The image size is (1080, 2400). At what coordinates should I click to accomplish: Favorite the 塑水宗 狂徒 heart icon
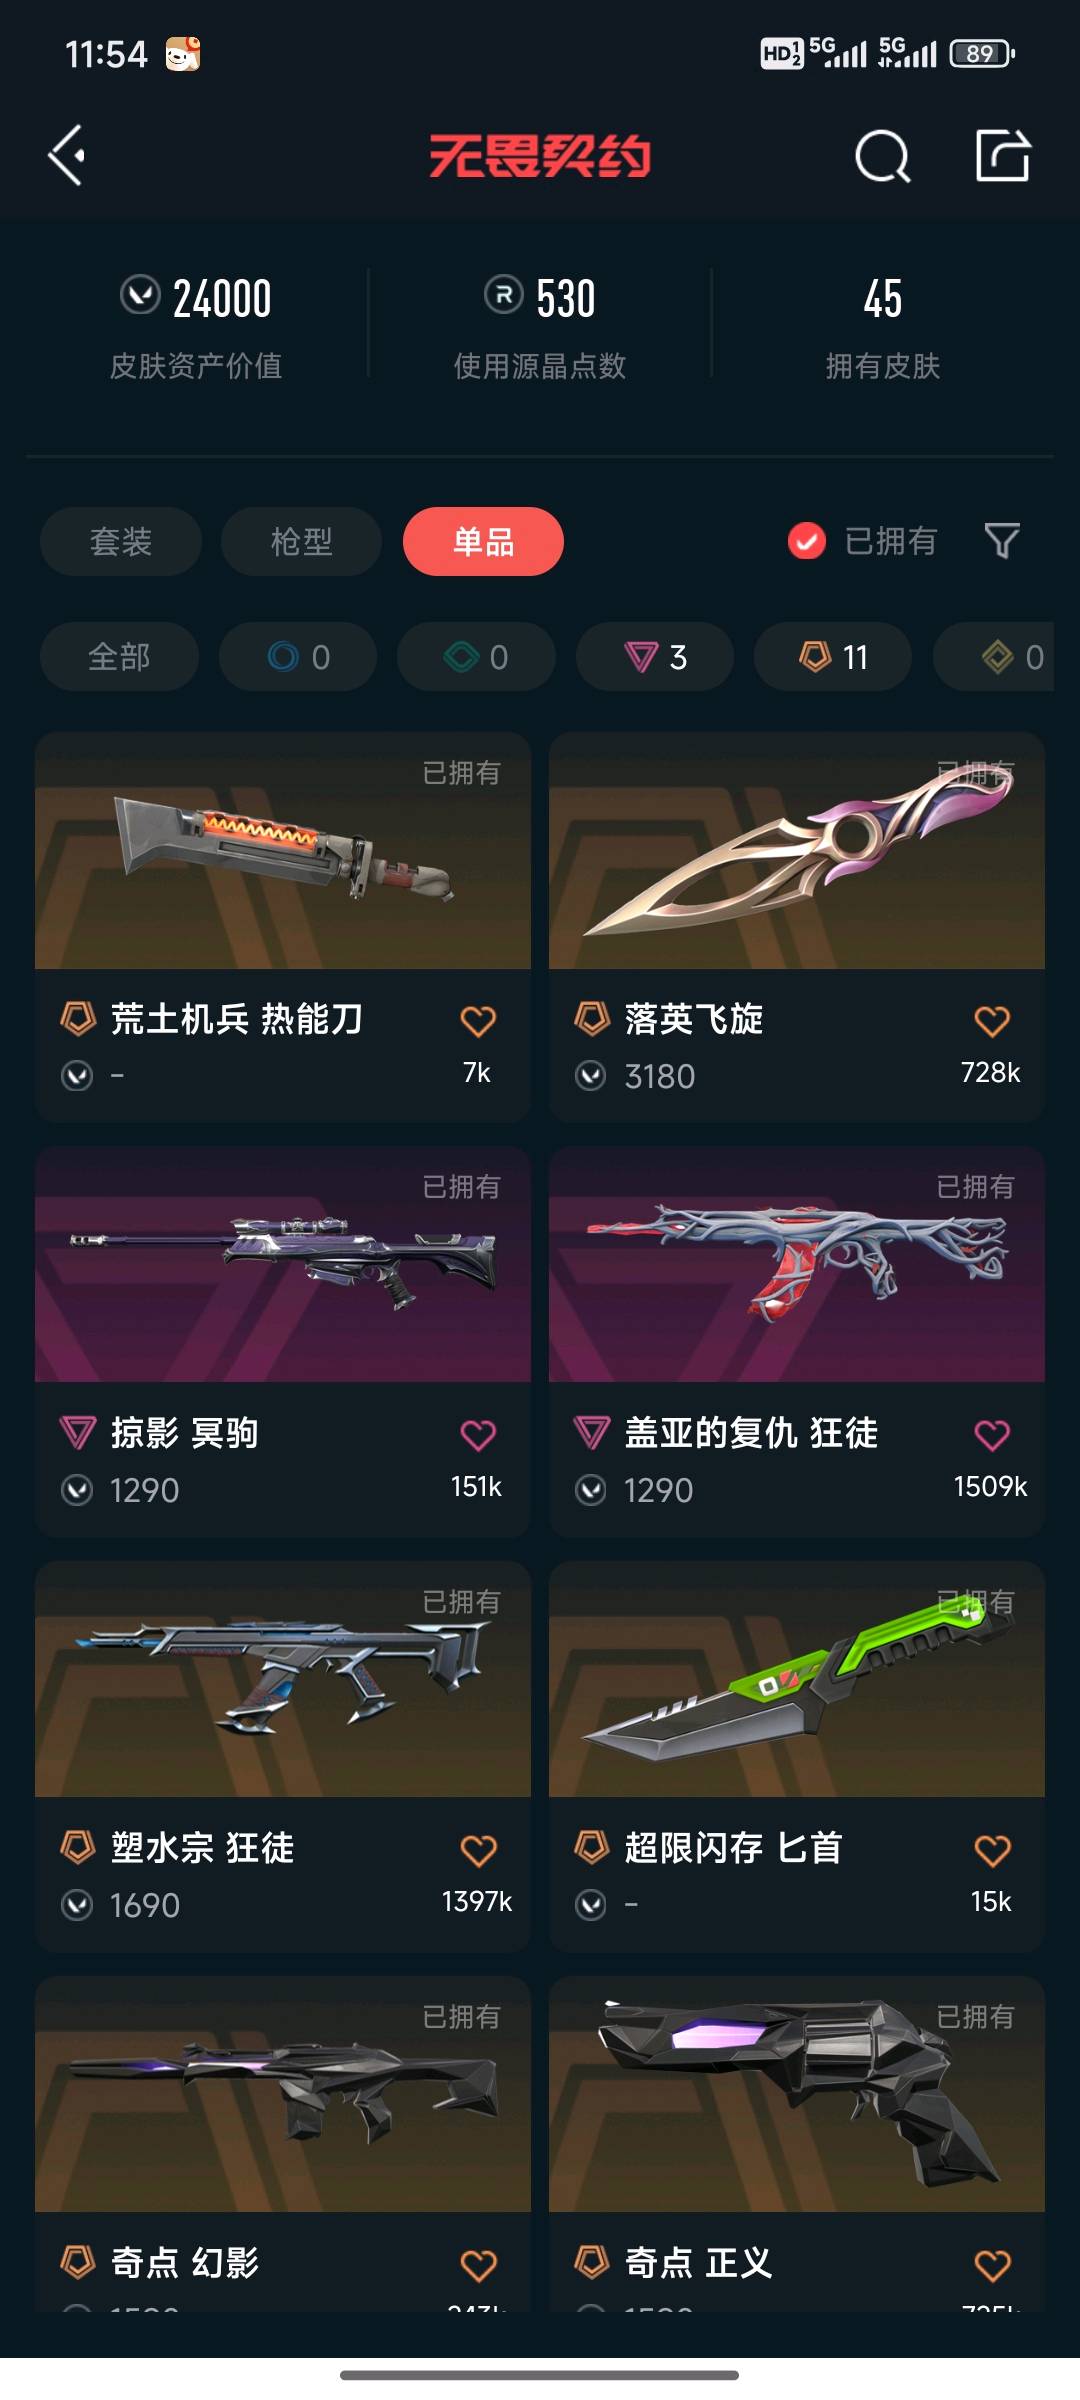tap(478, 1850)
